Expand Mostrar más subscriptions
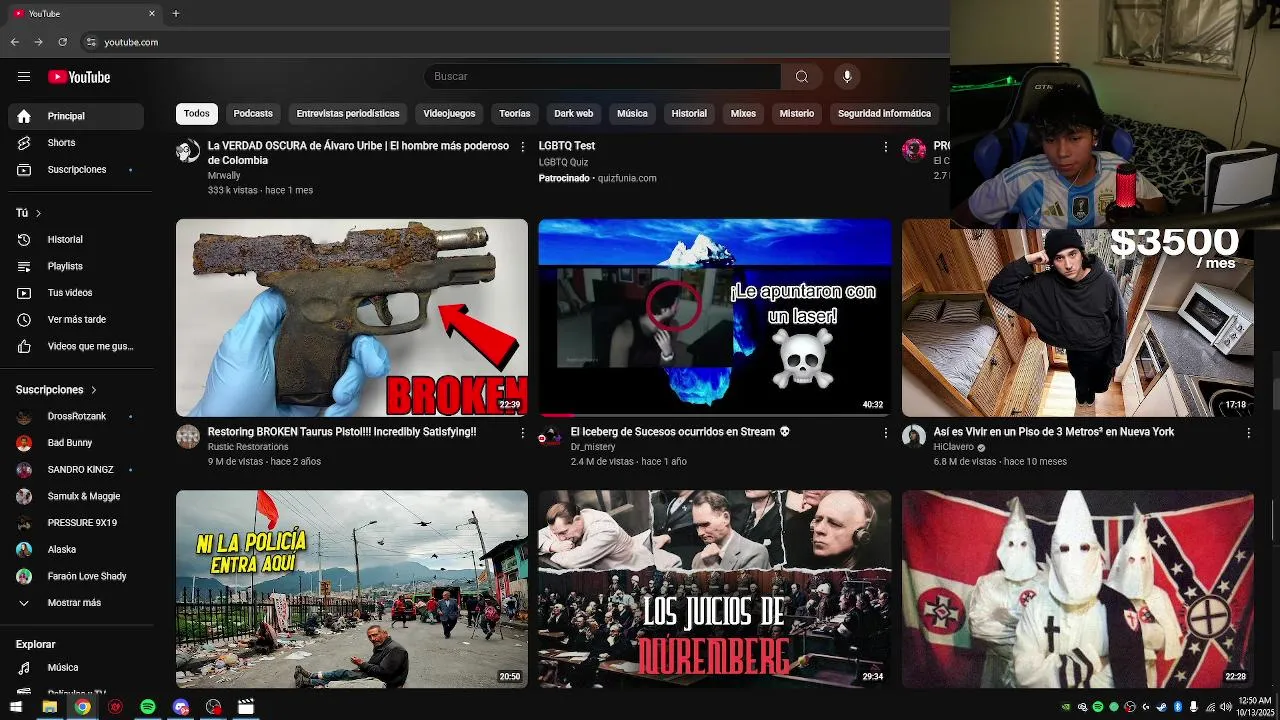The height and width of the screenshot is (720, 1280). tap(76, 603)
